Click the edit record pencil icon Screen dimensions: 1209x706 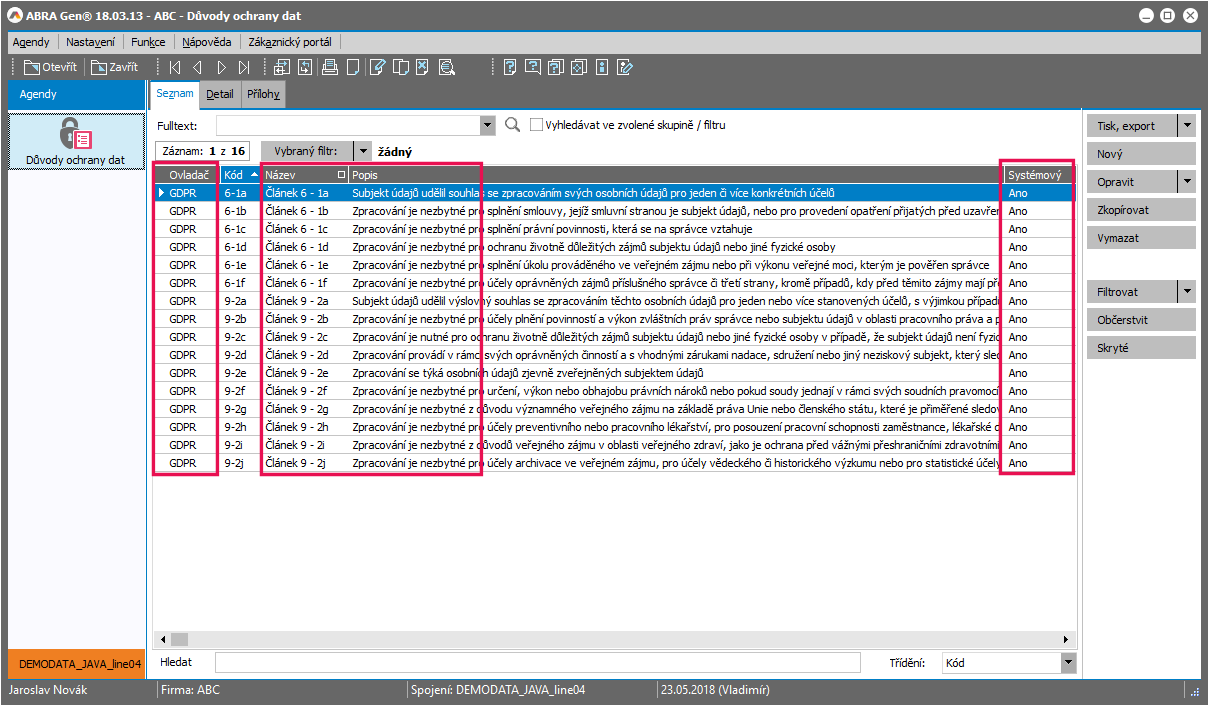tap(377, 68)
